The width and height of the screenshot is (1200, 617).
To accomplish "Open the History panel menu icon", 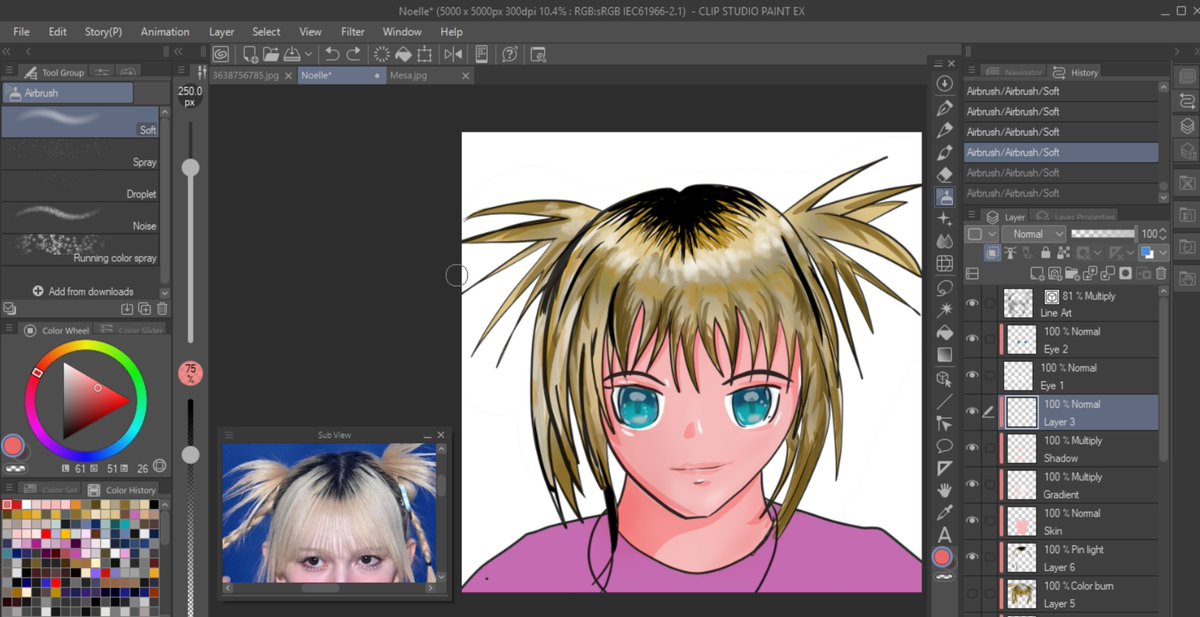I will point(970,72).
